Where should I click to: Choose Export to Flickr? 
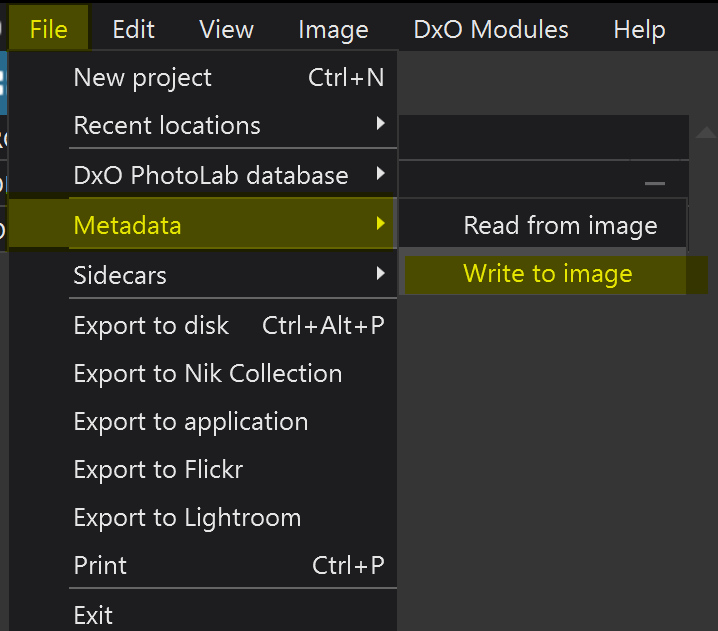158,469
